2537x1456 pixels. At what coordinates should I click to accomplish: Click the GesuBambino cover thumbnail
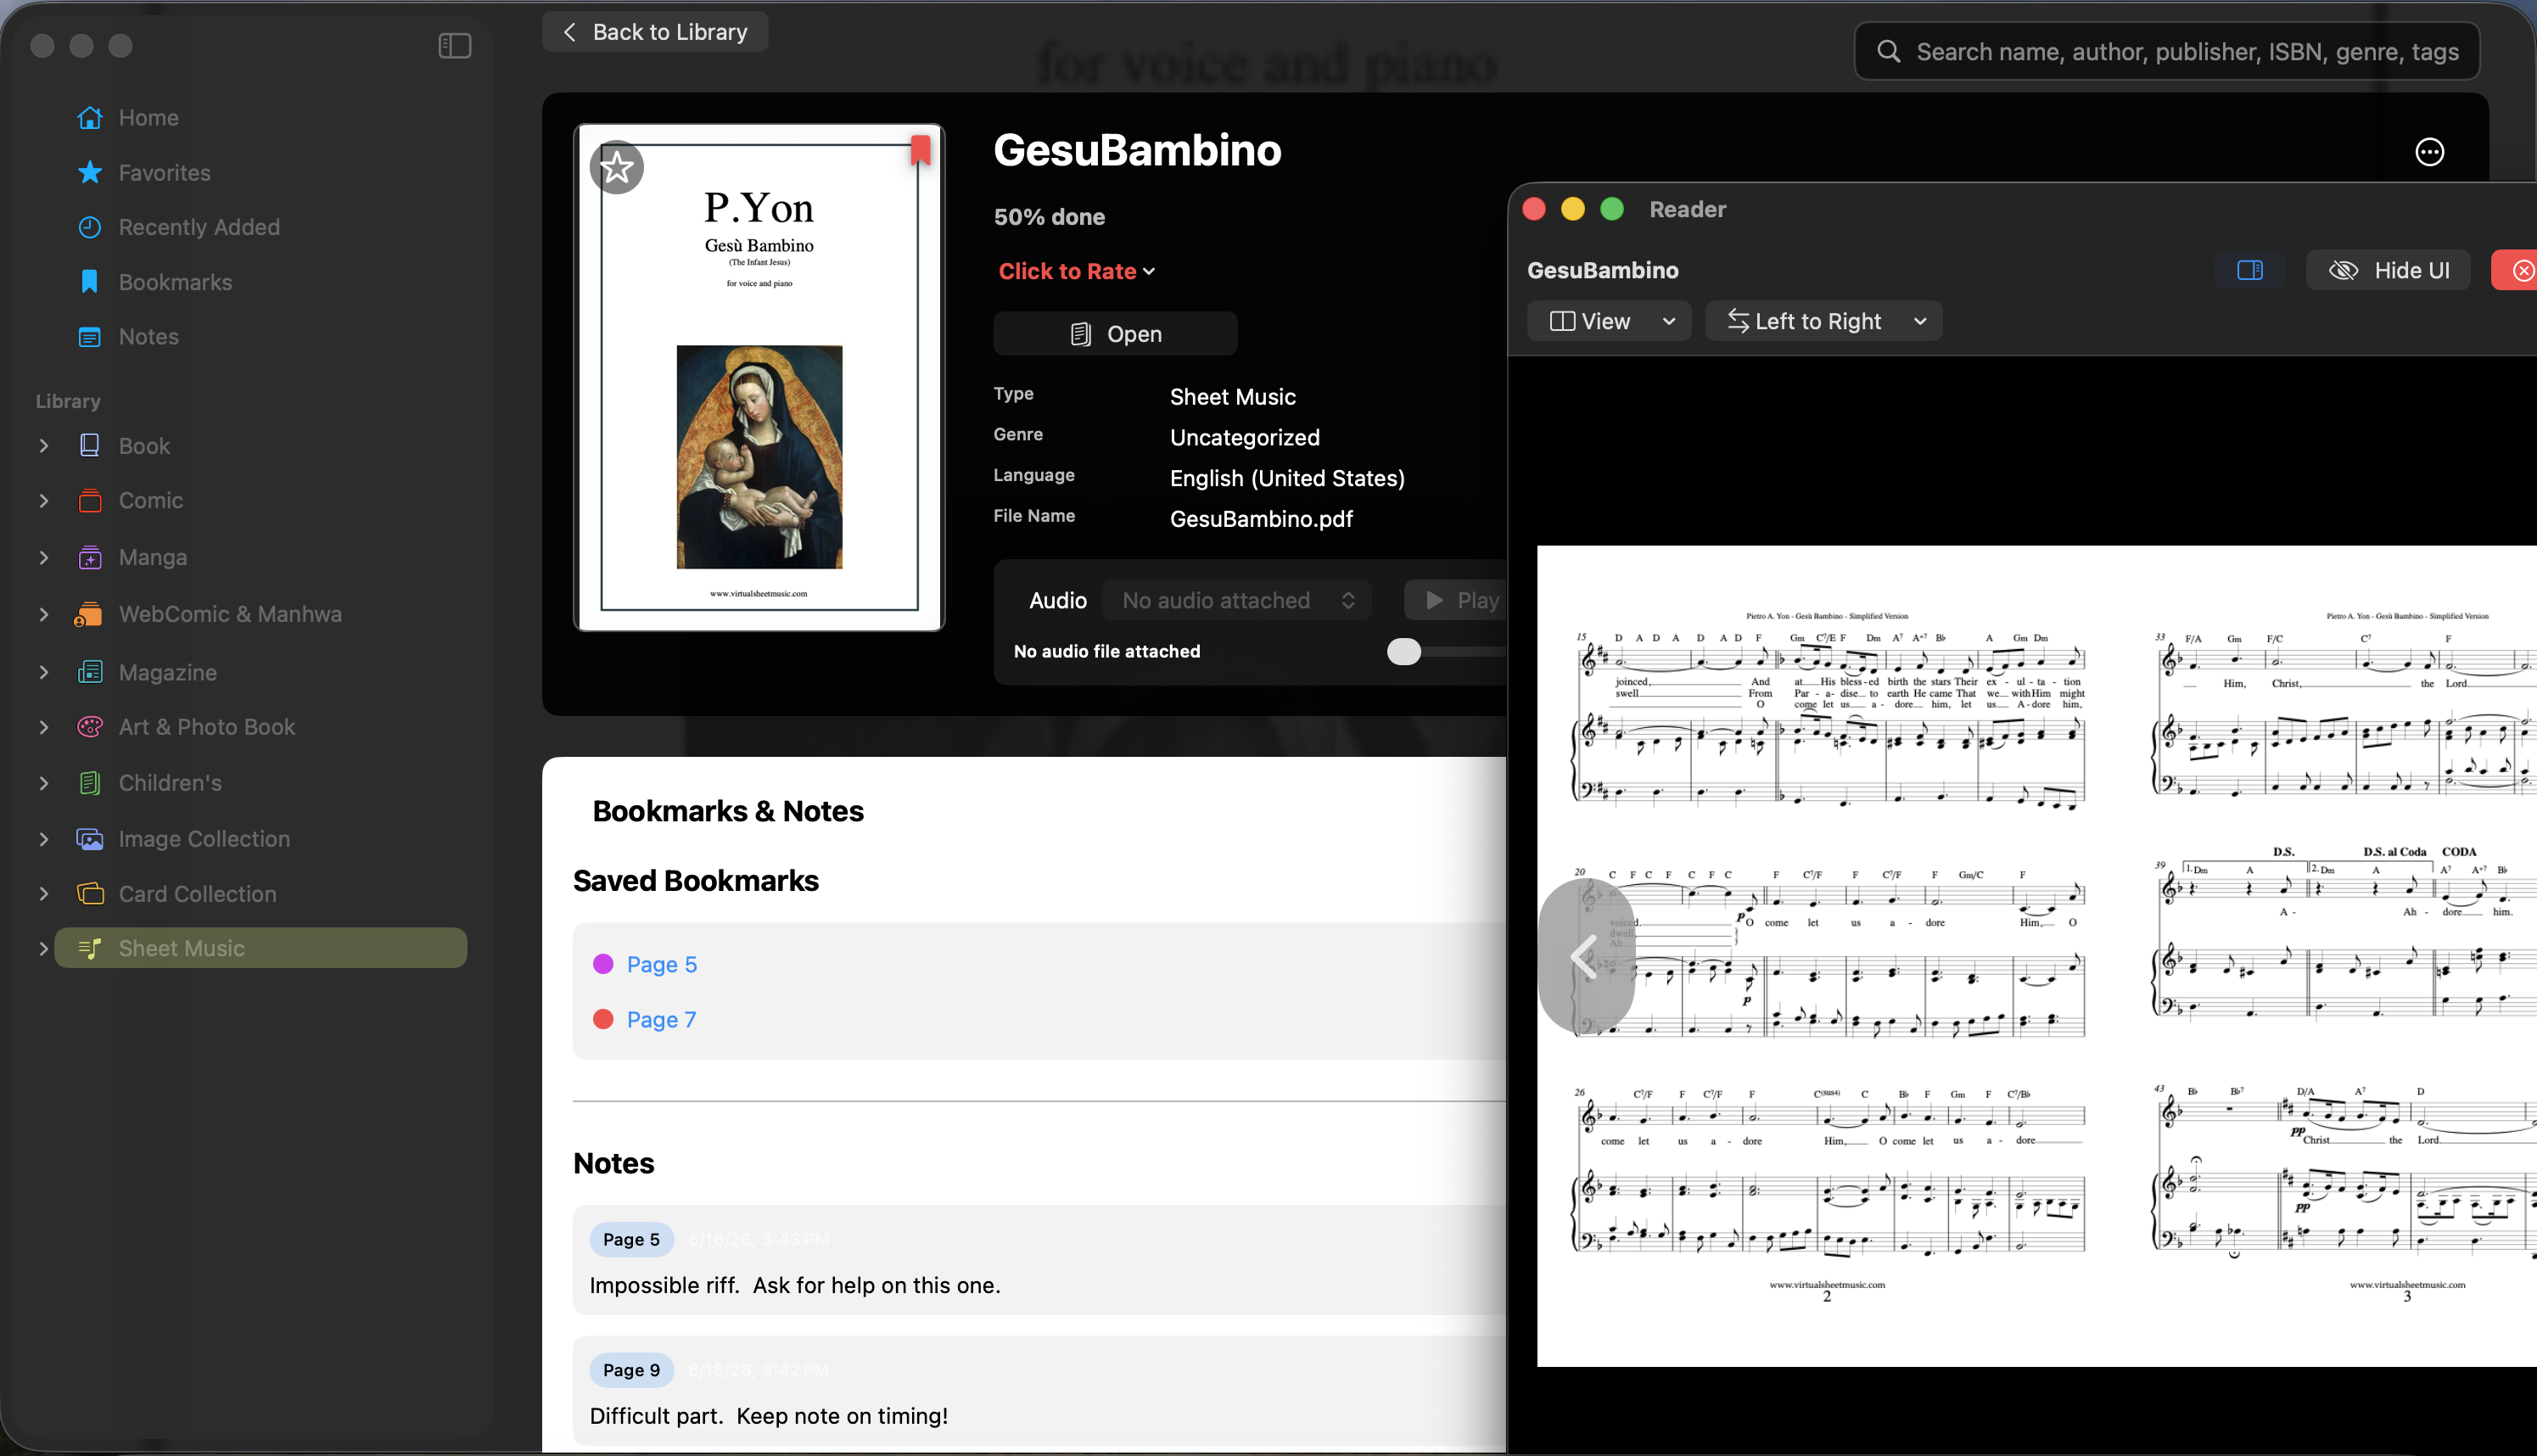click(x=759, y=377)
